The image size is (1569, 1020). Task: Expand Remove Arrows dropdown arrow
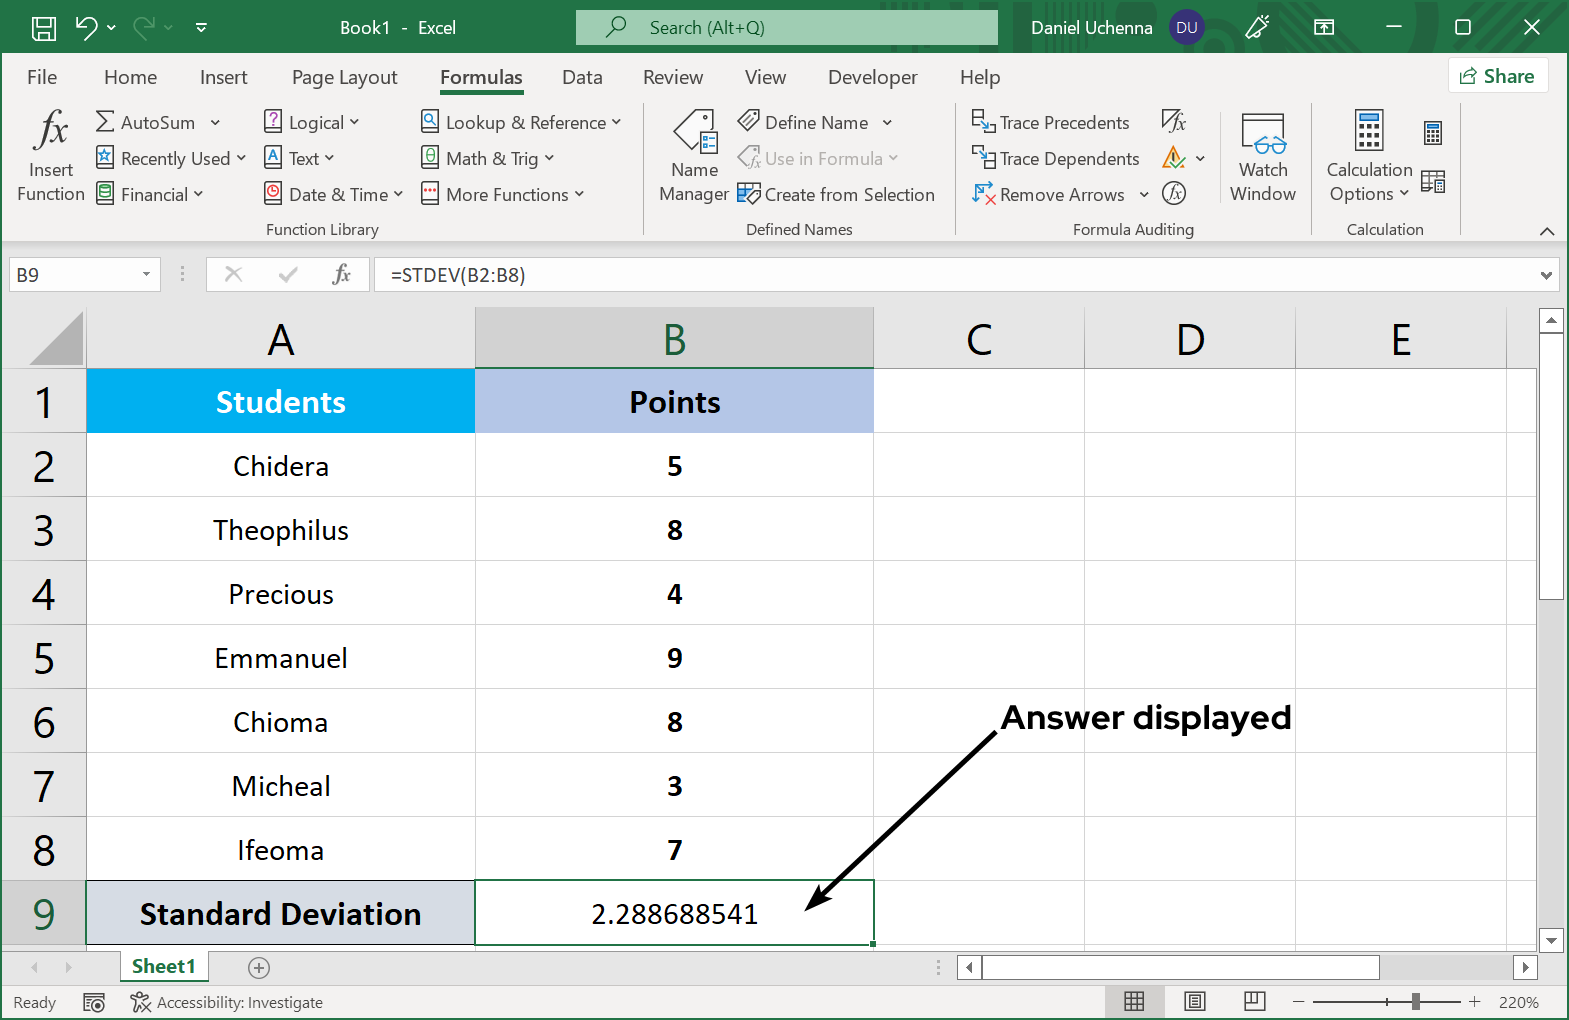point(1144,194)
